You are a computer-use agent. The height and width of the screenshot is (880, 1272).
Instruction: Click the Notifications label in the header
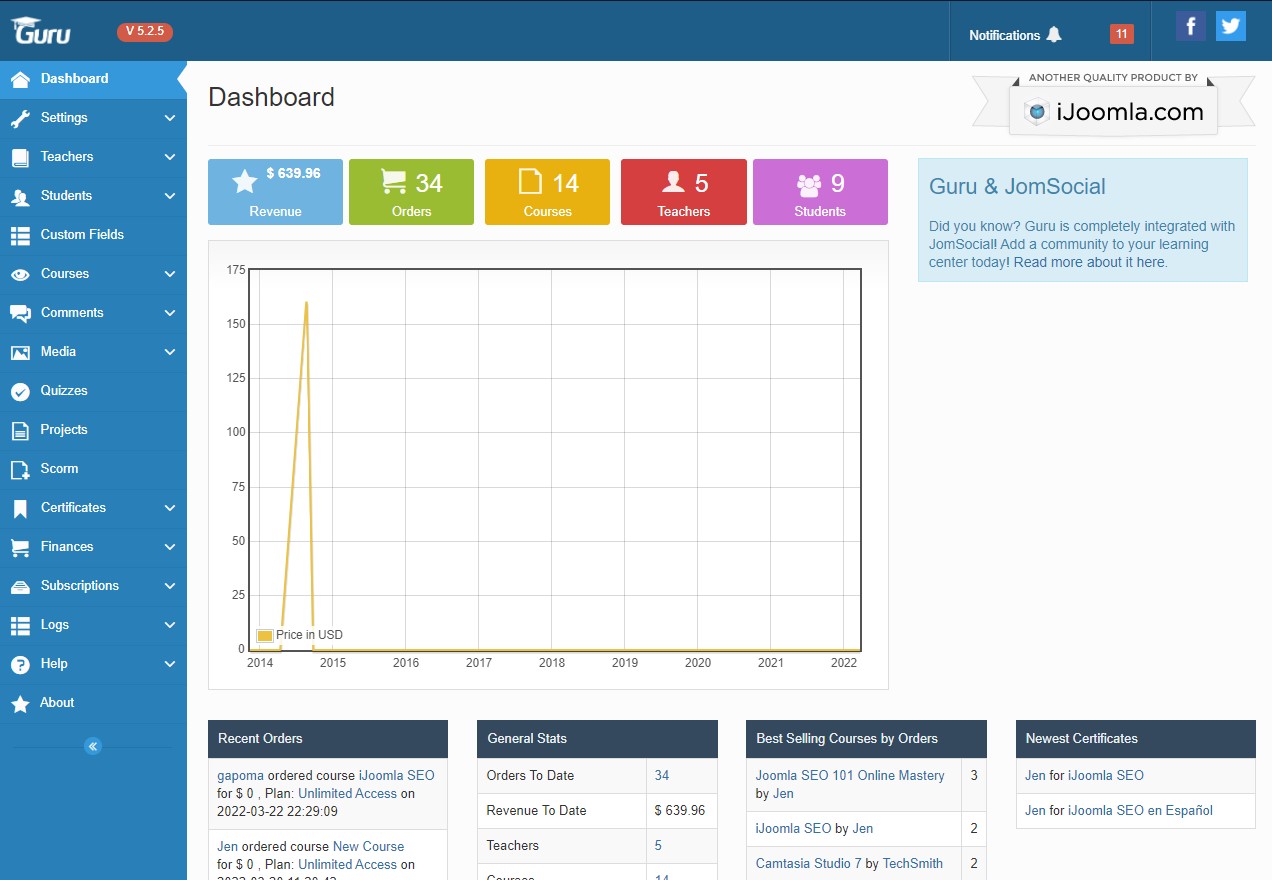click(x=1005, y=35)
